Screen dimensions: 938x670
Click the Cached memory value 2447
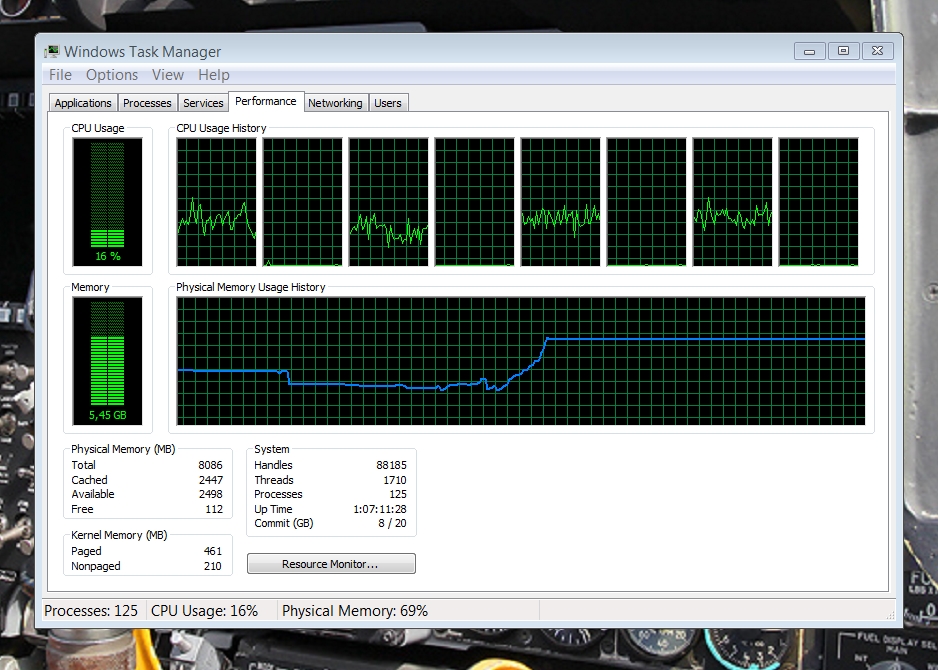tap(211, 480)
